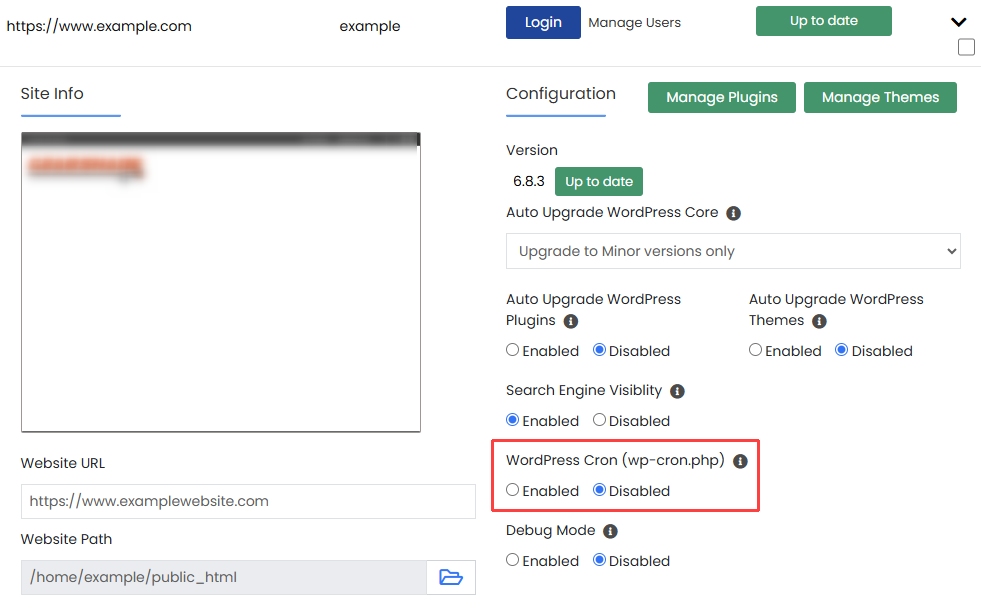Viewport: 981px width, 609px height.
Task: Click the WordPress Cron info icon
Action: [740, 461]
